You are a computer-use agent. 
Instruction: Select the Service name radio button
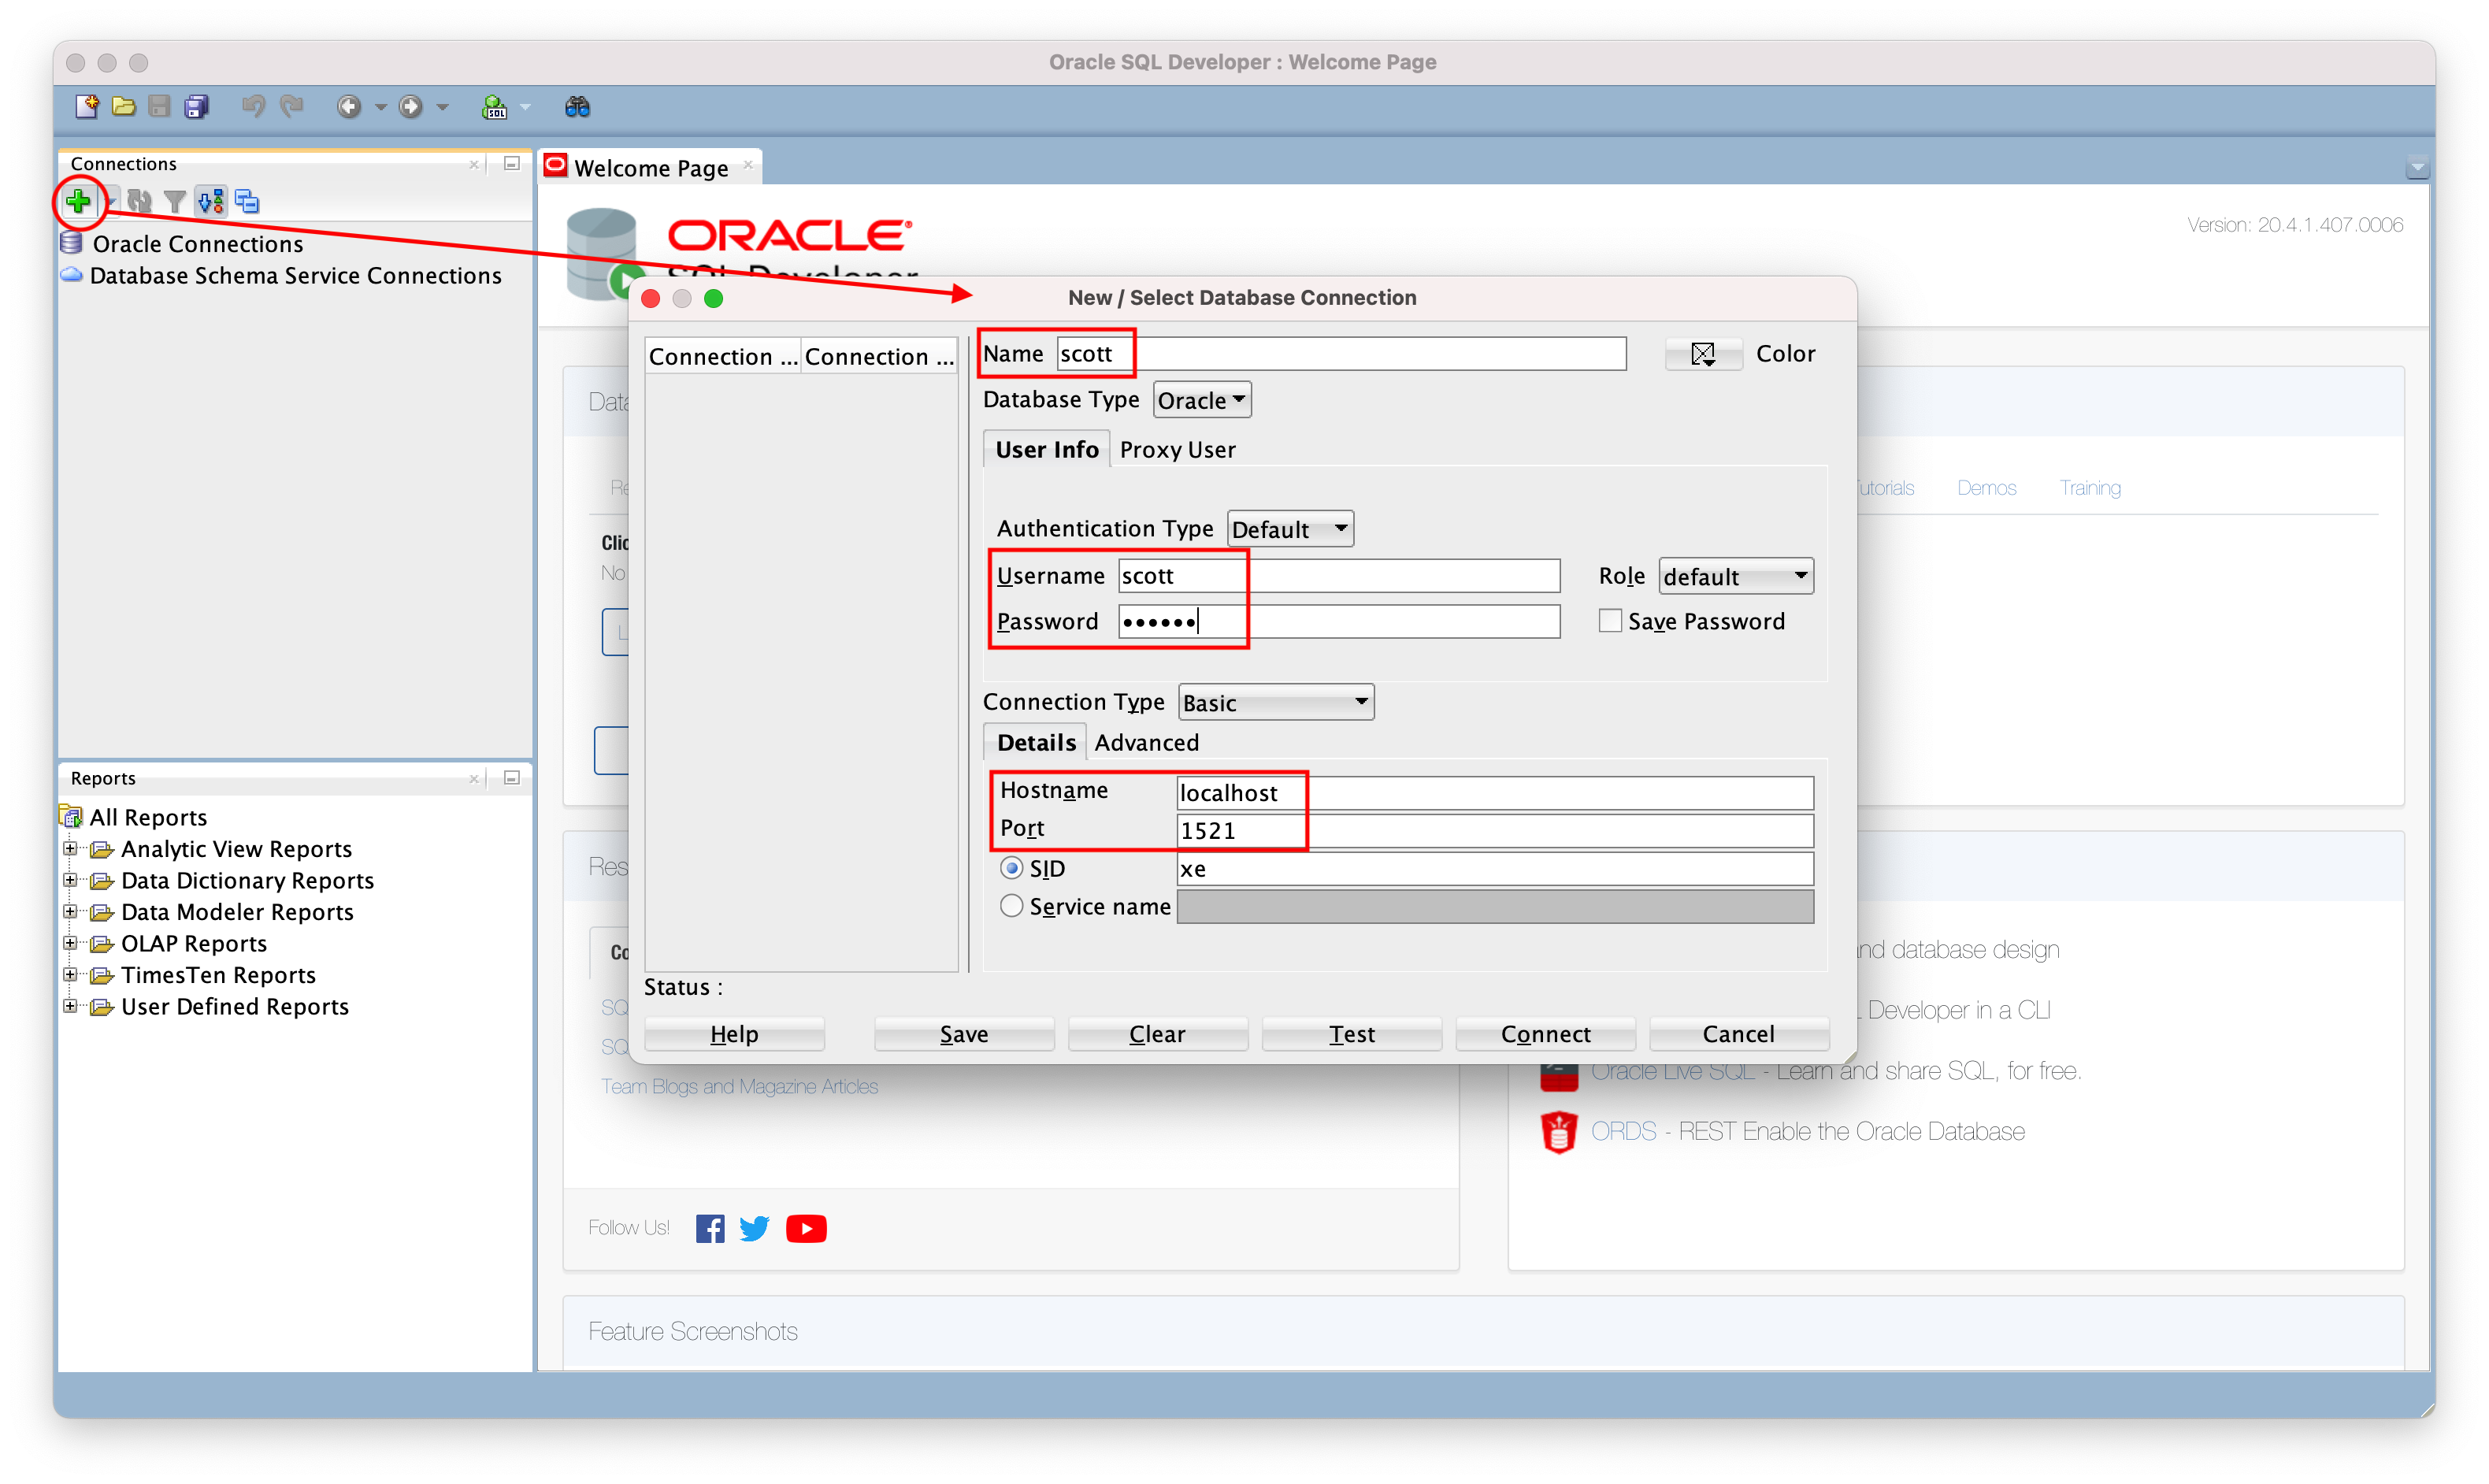1011,906
